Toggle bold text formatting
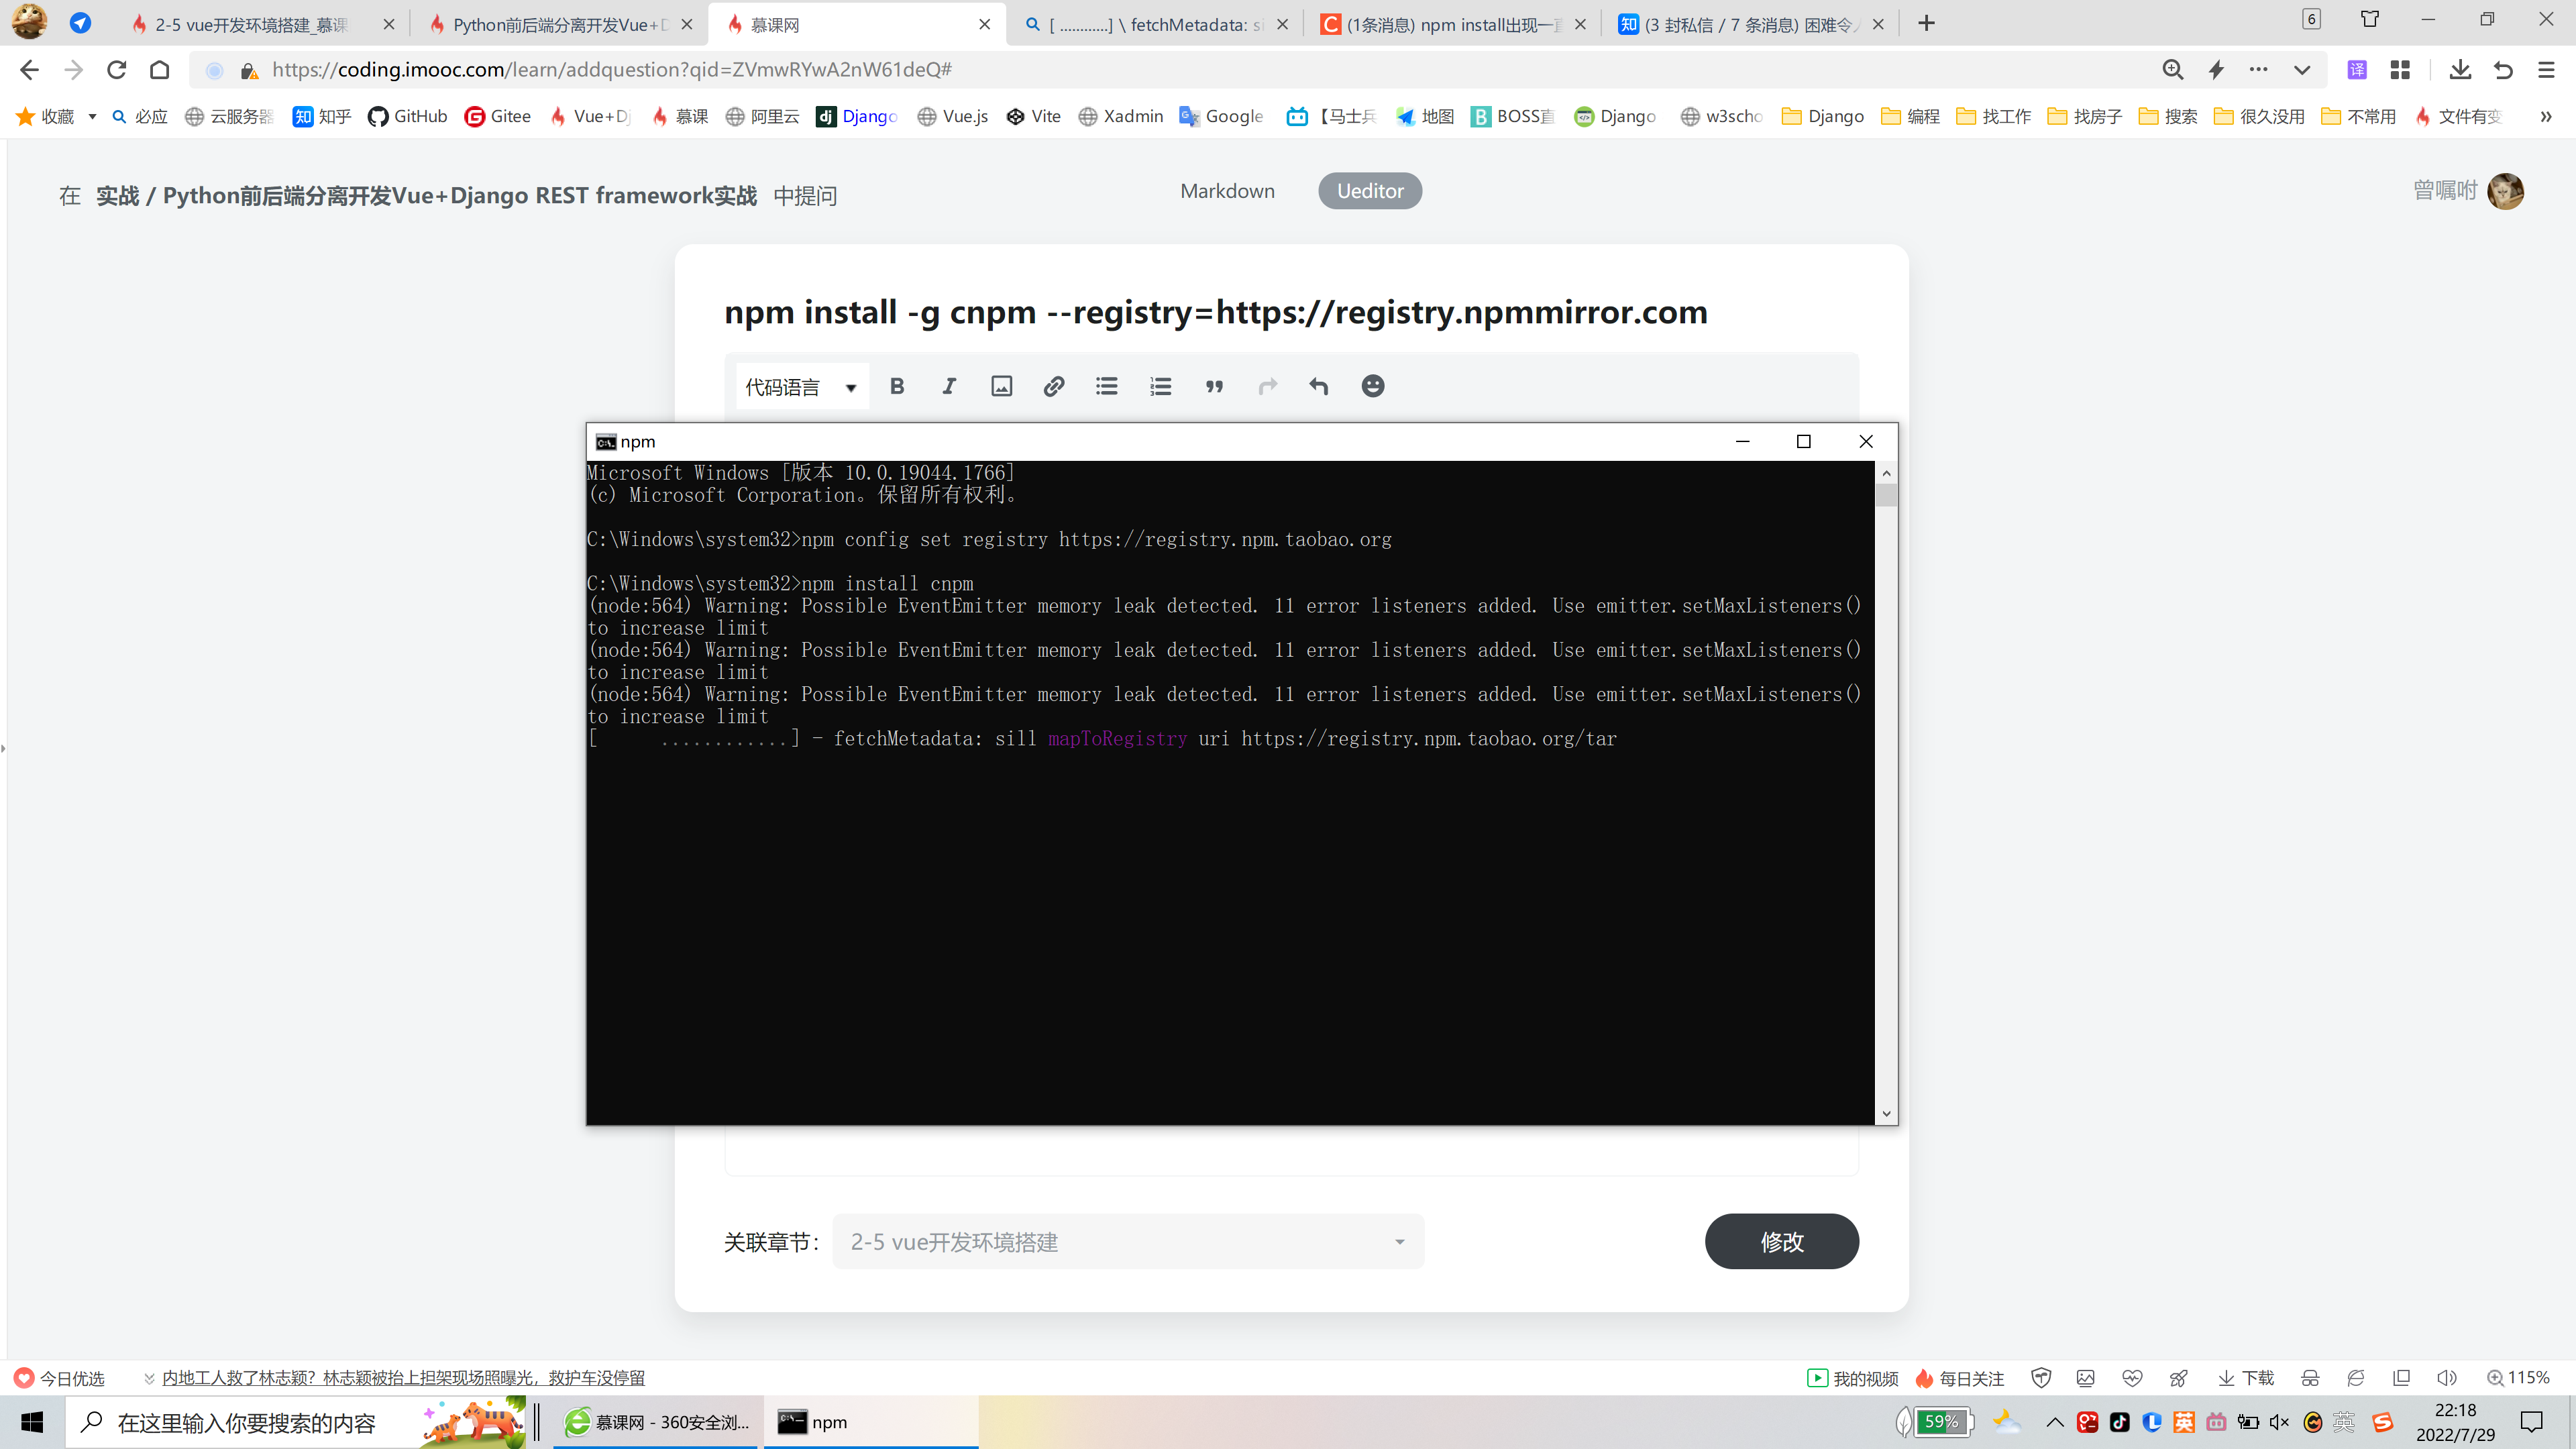Screen dimensions: 2576x1449 tap(897, 386)
